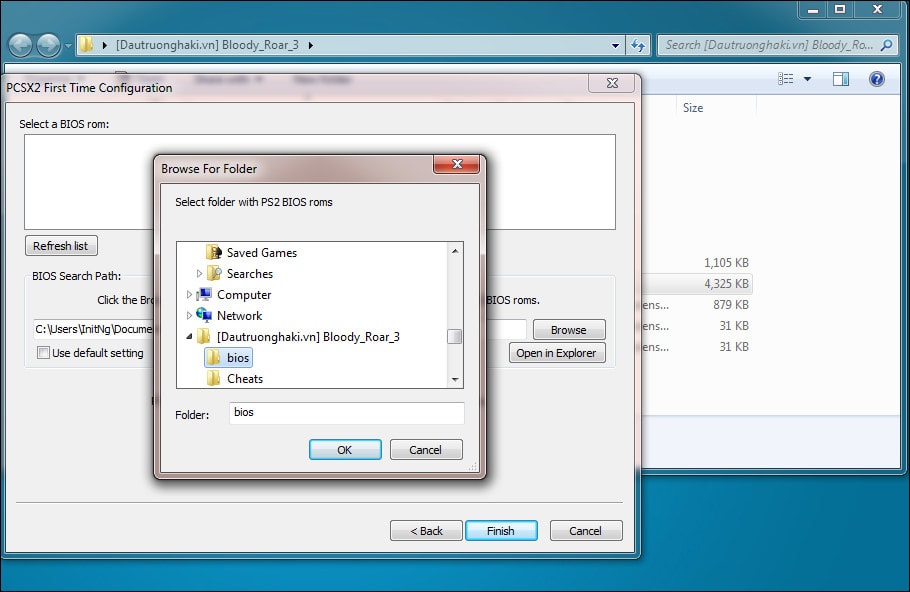The height and width of the screenshot is (592, 910).
Task: Click the Browse button in PCSX2 configuration
Action: 569,330
